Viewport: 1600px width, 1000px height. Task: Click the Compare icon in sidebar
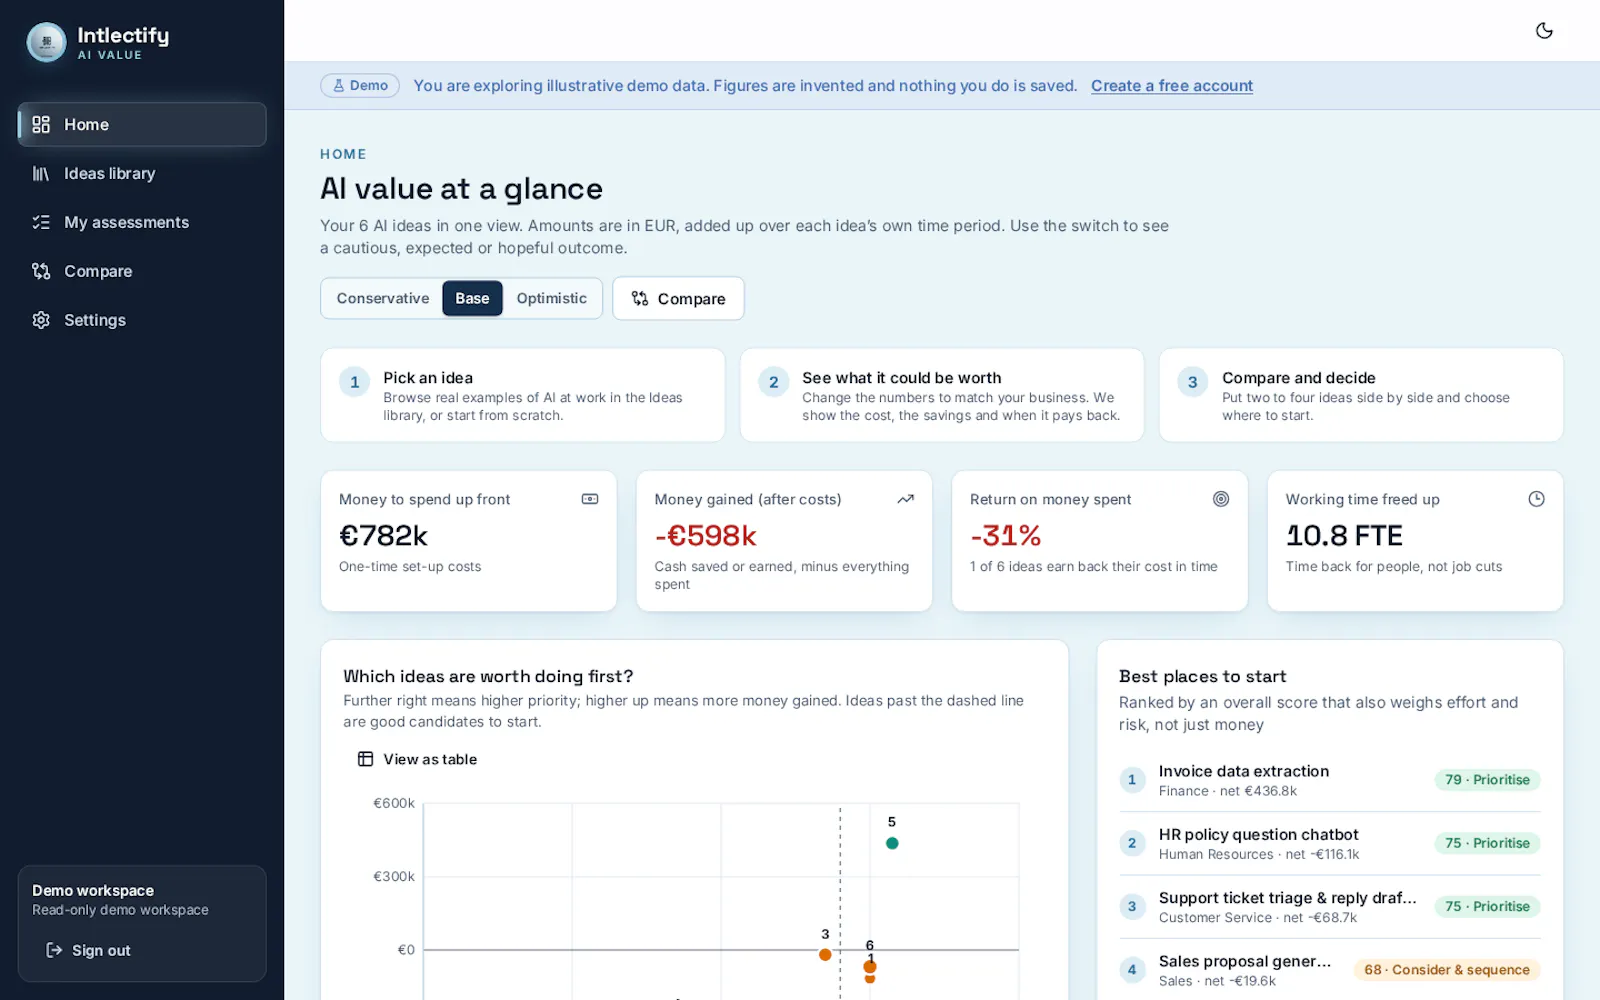41,272
